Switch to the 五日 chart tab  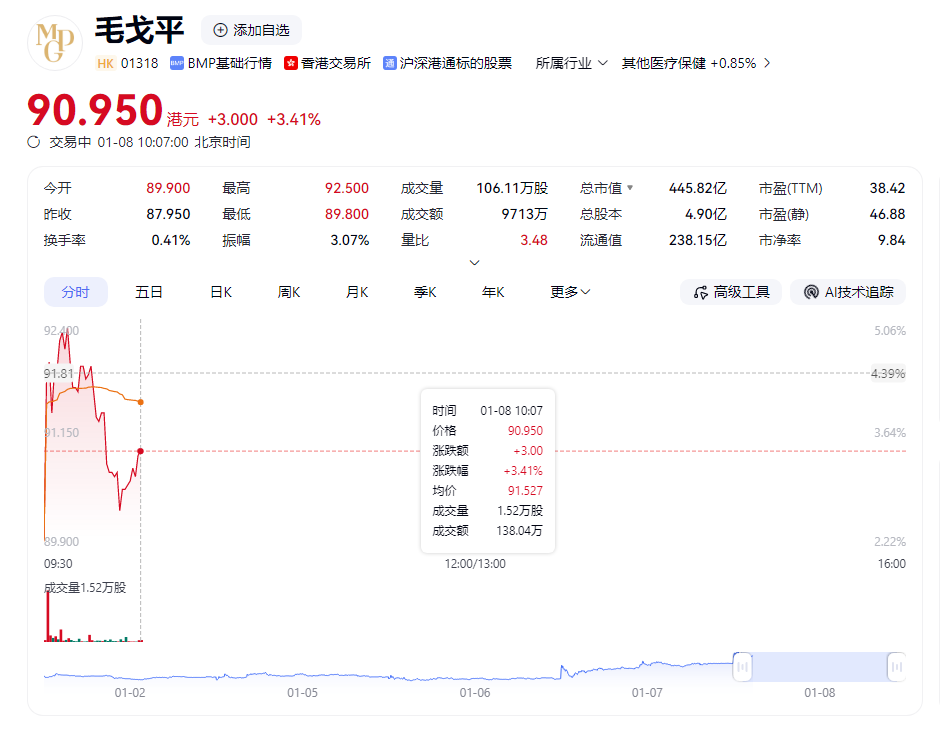click(x=149, y=292)
